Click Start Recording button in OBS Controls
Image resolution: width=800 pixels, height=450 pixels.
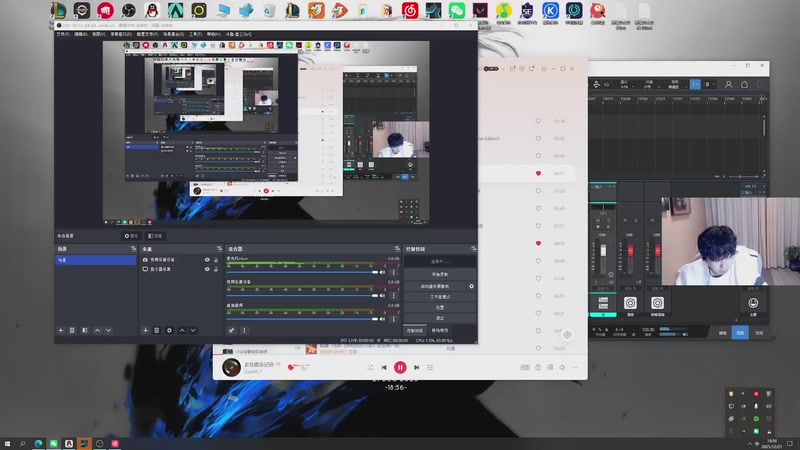440,274
